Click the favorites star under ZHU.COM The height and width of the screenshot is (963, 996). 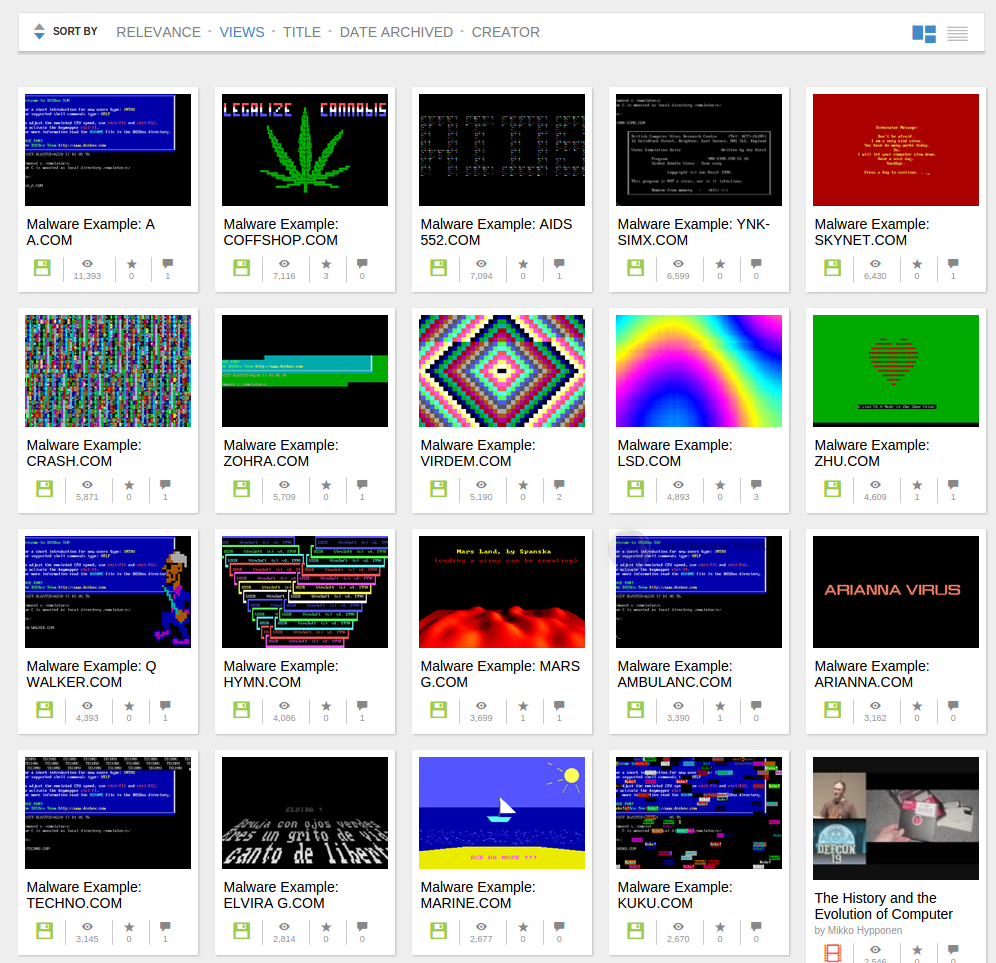coord(916,485)
